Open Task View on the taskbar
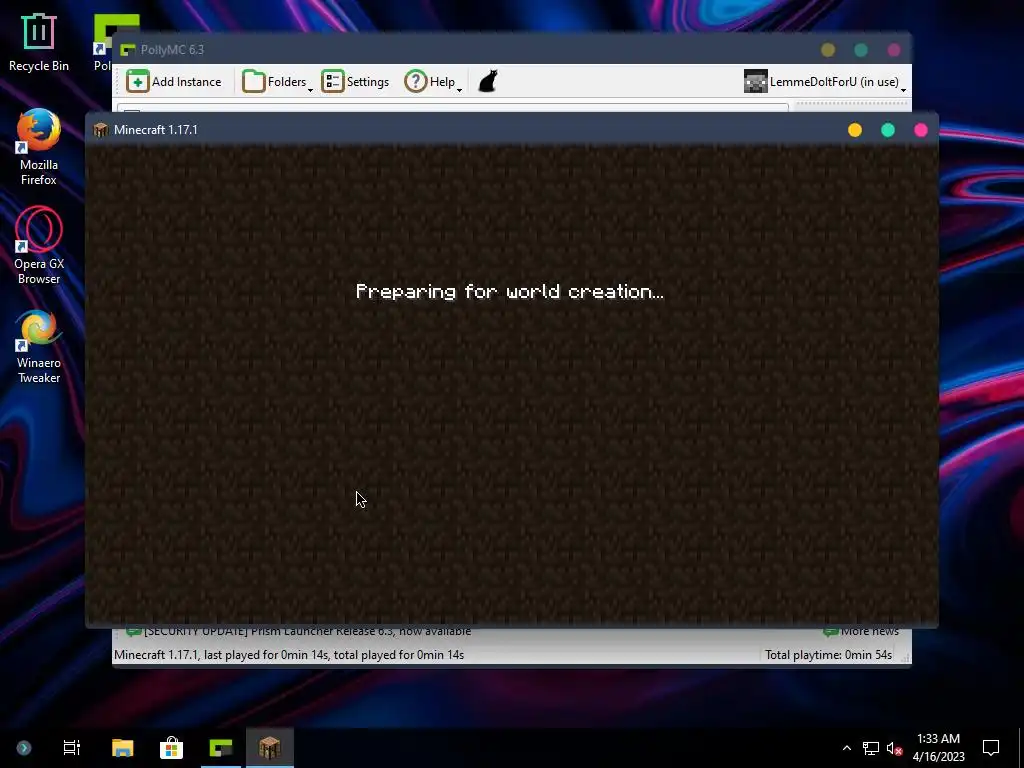The height and width of the screenshot is (768, 1024). pos(71,748)
